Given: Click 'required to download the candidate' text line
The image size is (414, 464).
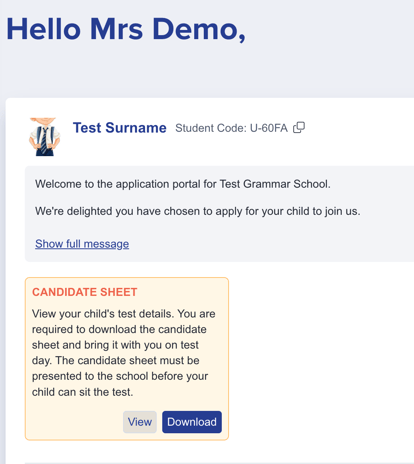Looking at the screenshot, I should (x=119, y=329).
